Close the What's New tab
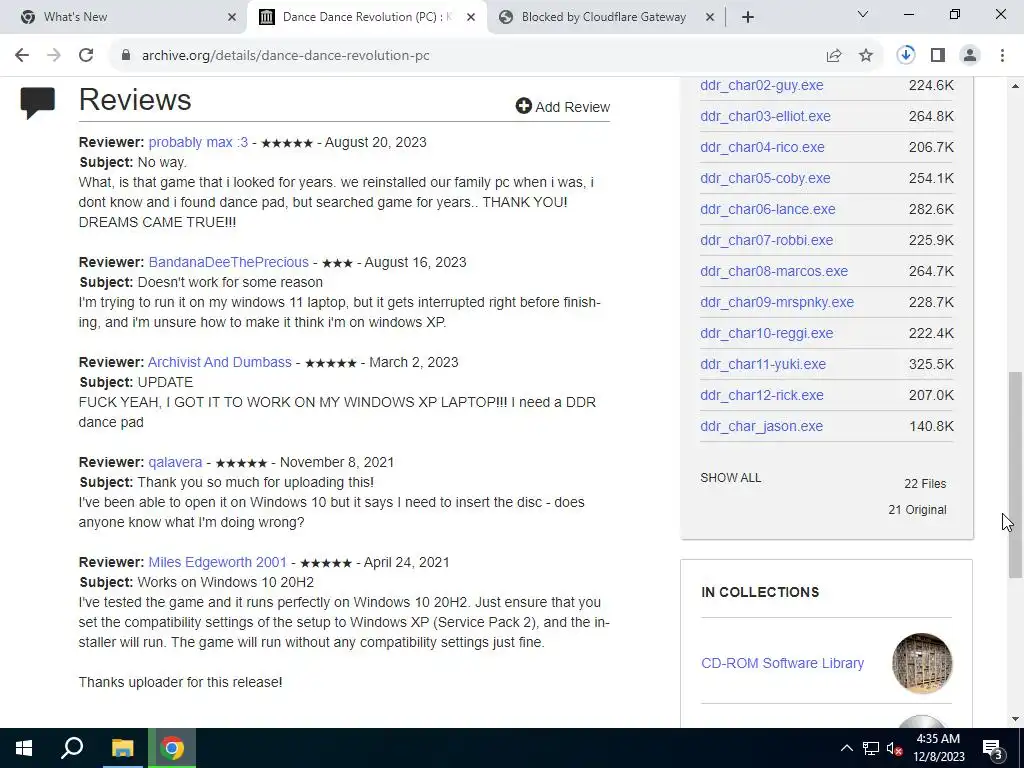 point(232,17)
